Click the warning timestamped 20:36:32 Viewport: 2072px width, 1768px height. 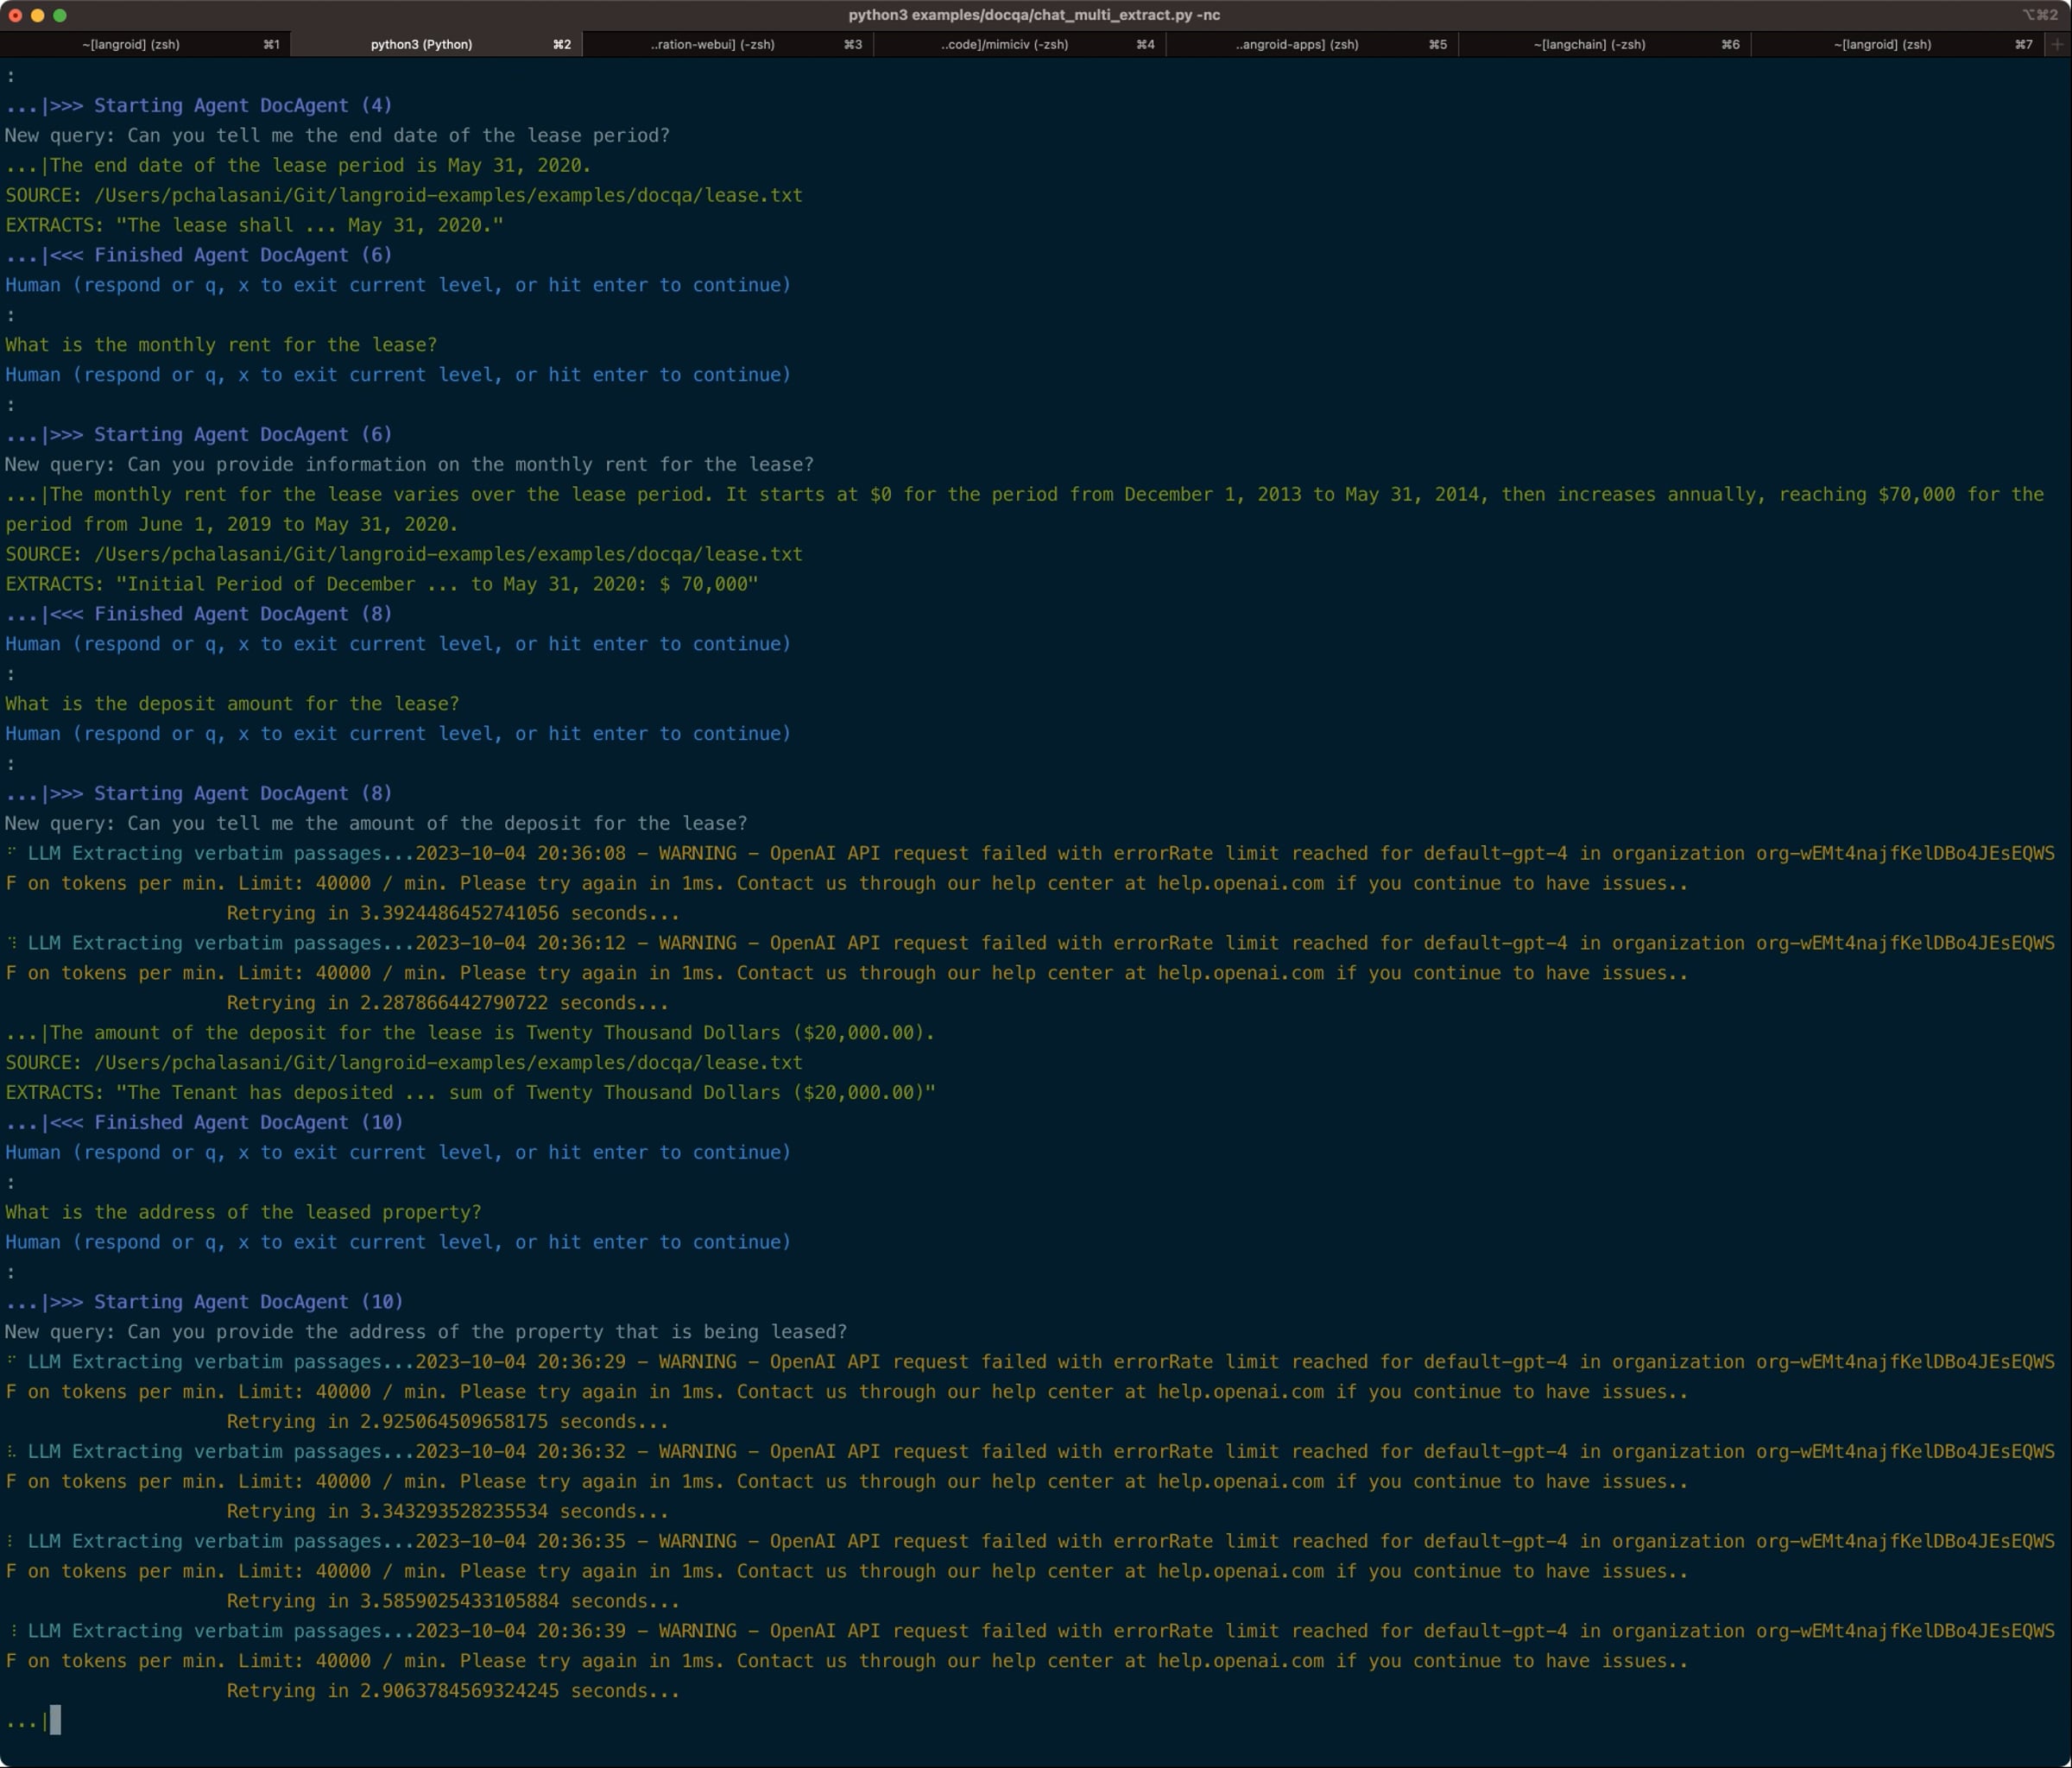[1030, 1467]
